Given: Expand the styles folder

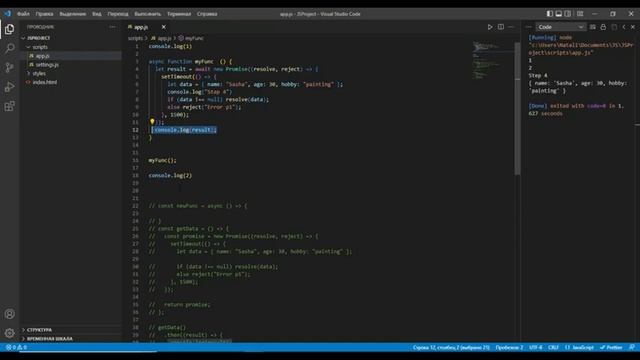Looking at the screenshot, I should [39, 73].
